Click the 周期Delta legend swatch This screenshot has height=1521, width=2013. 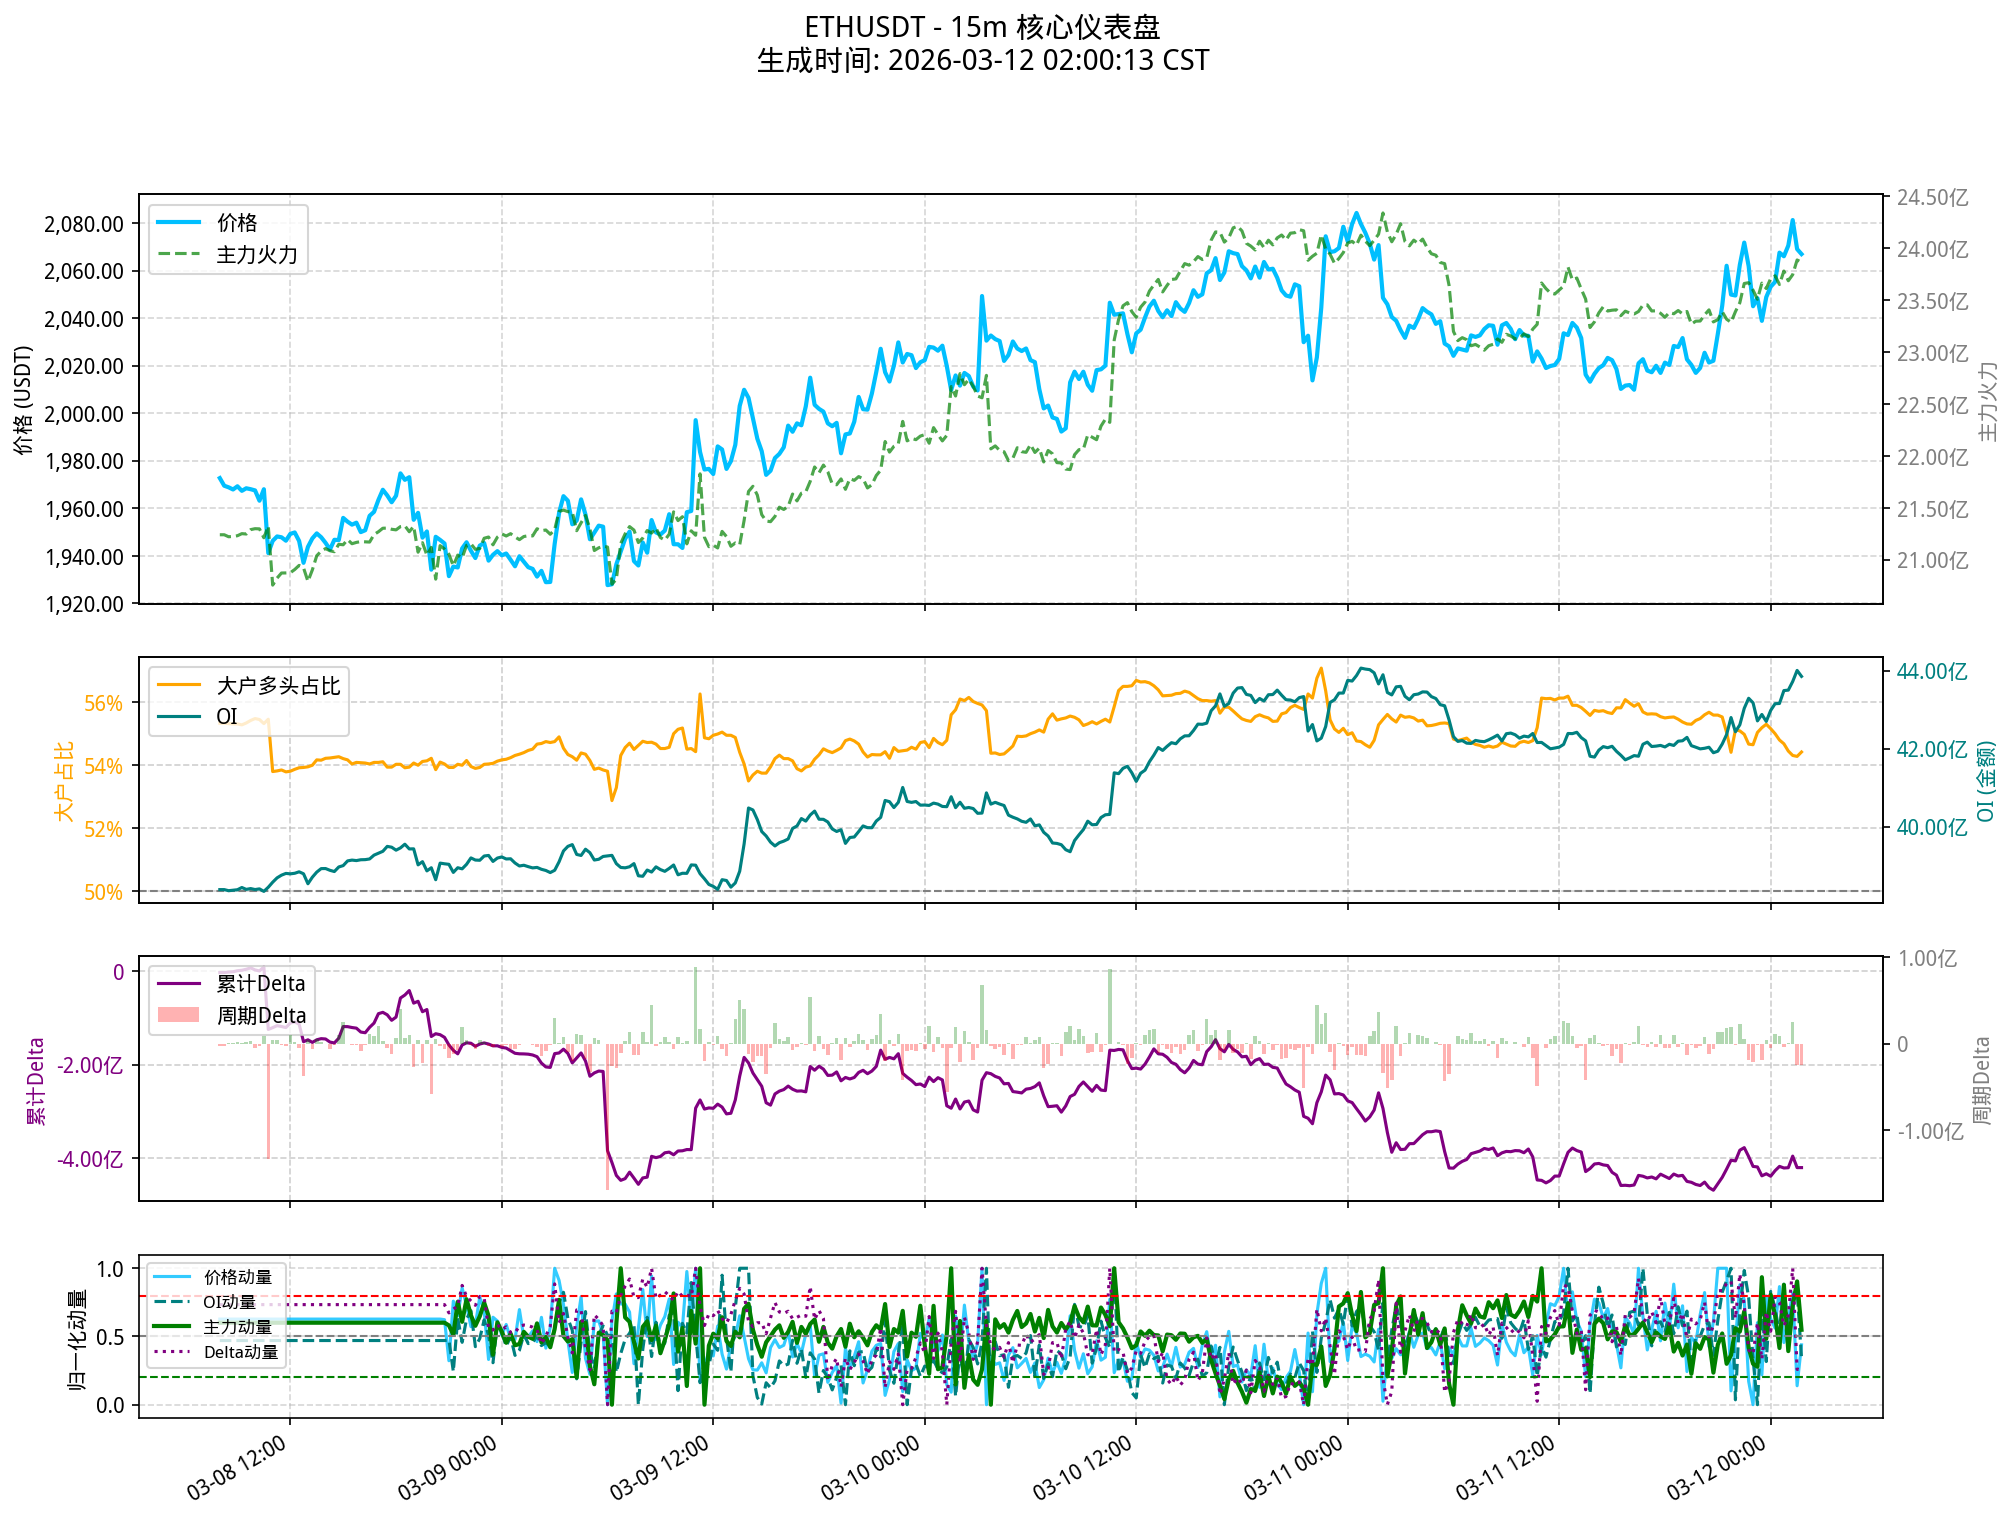coord(179,1016)
